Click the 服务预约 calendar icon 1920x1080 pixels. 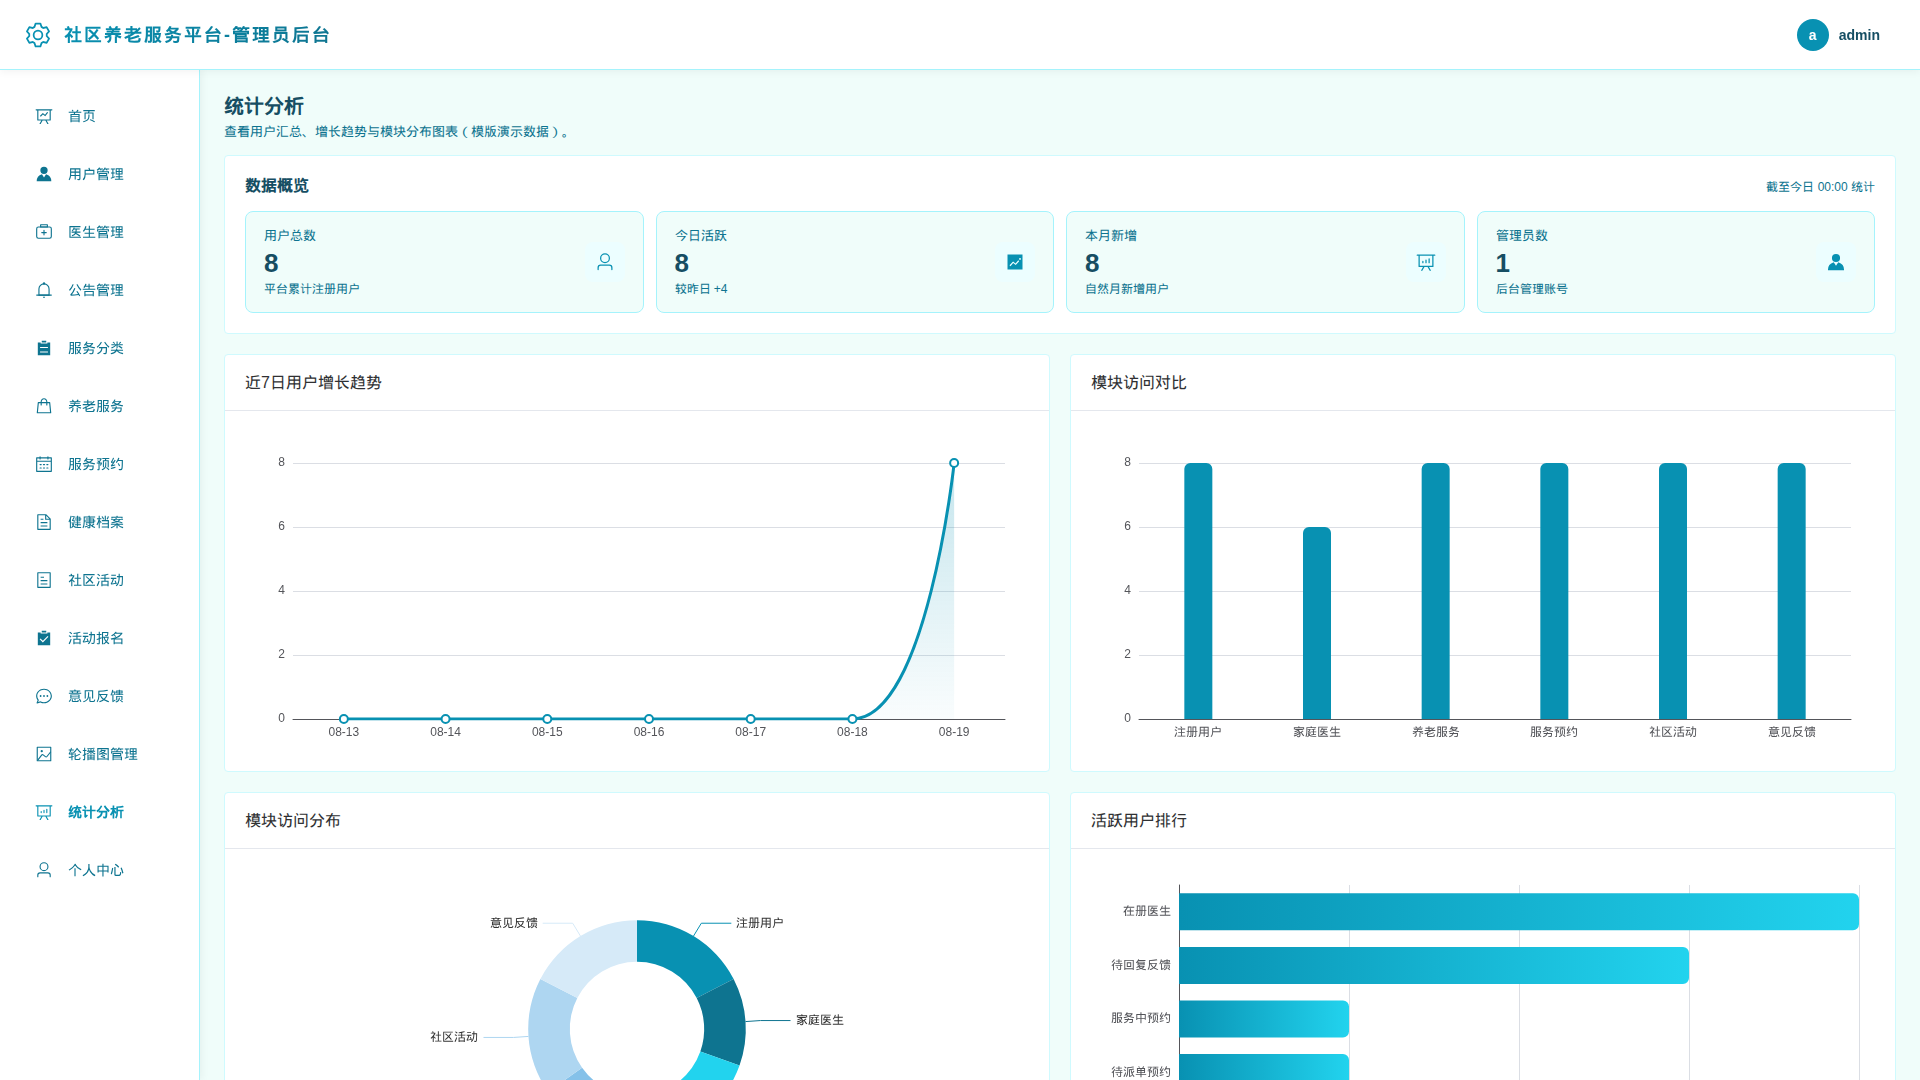pyautogui.click(x=44, y=464)
